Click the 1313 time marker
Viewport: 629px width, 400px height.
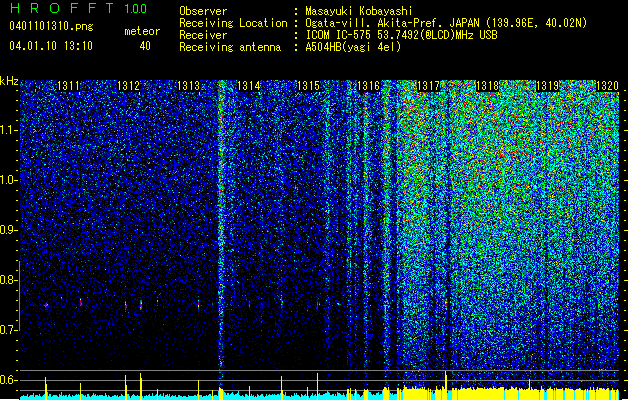[188, 86]
